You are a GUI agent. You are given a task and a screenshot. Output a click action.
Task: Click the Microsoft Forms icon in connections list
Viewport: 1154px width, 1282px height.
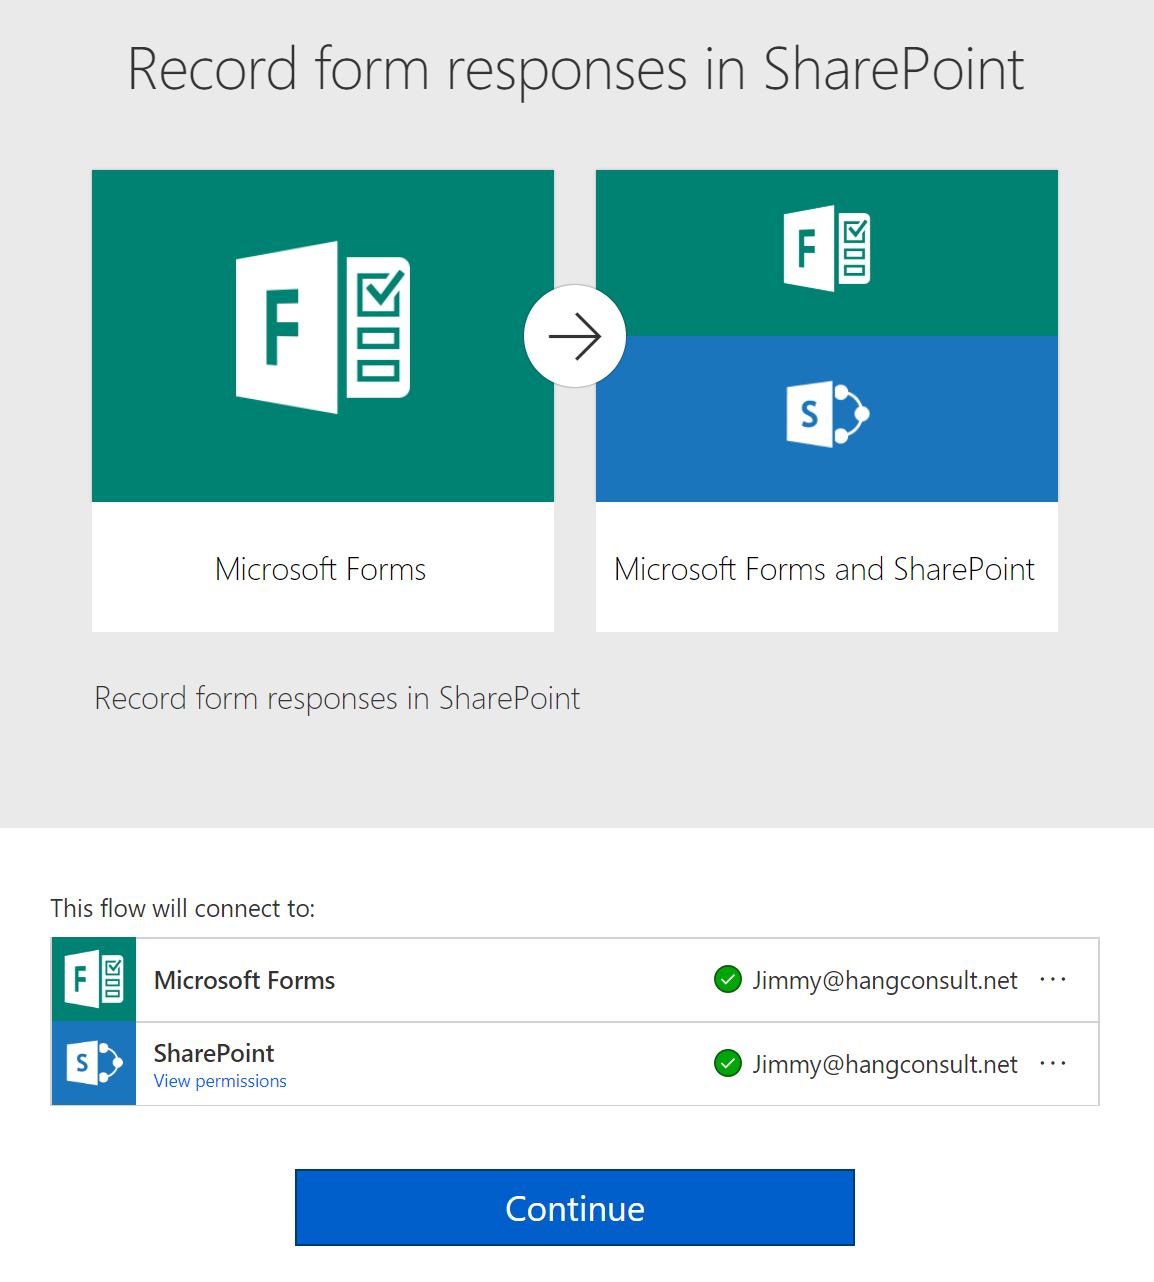[x=94, y=980]
